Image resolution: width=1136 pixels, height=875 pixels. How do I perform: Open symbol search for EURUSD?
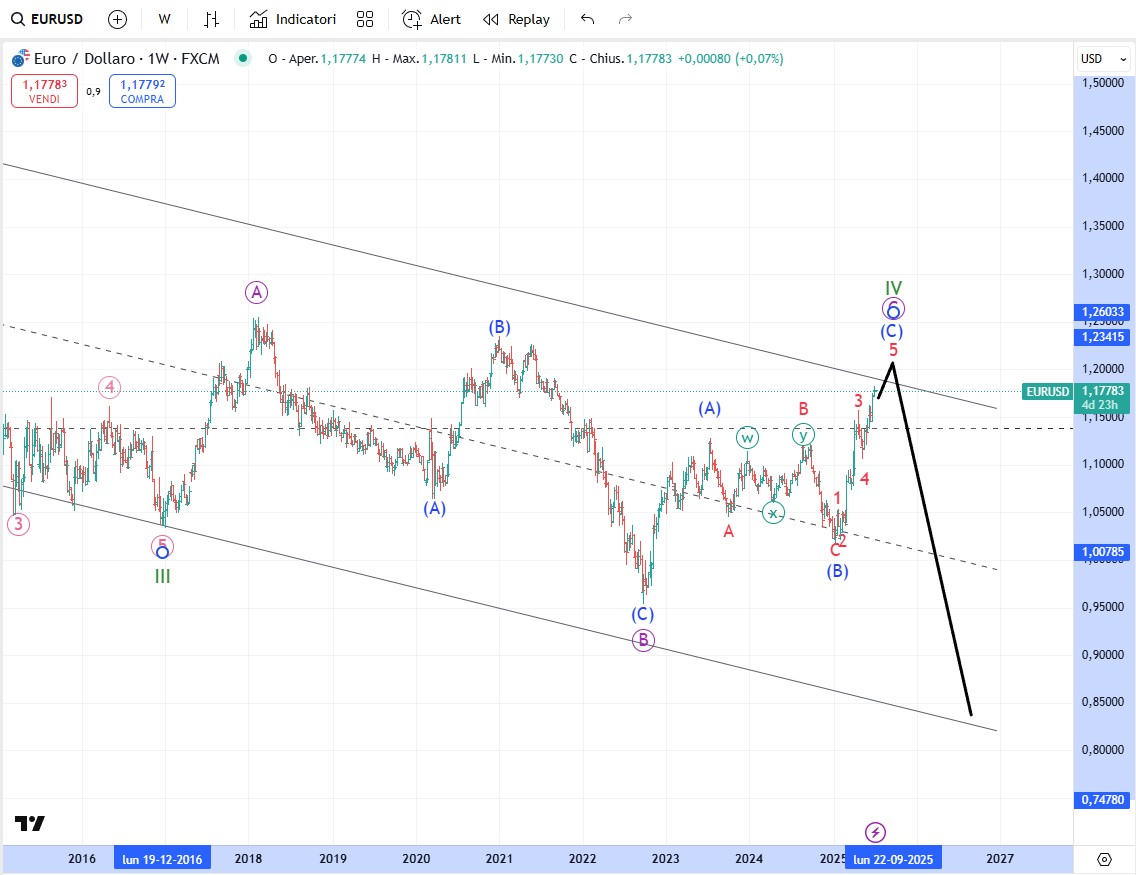(x=47, y=20)
